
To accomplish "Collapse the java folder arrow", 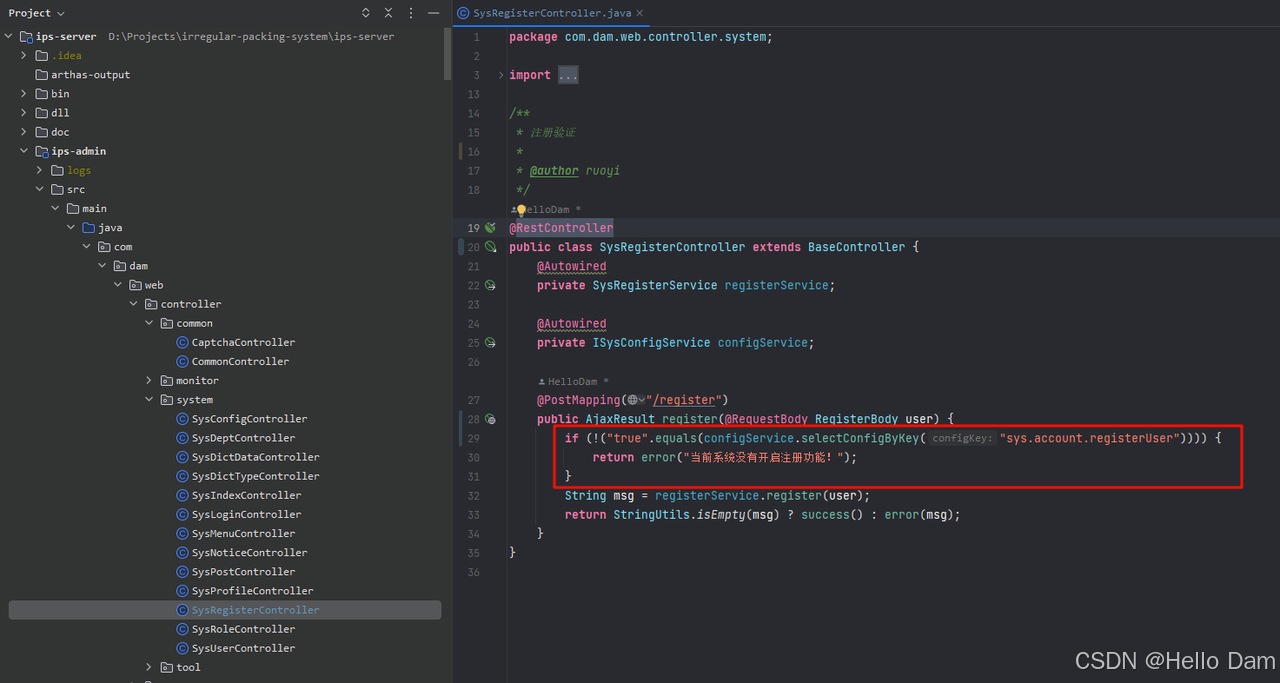I will pos(71,228).
